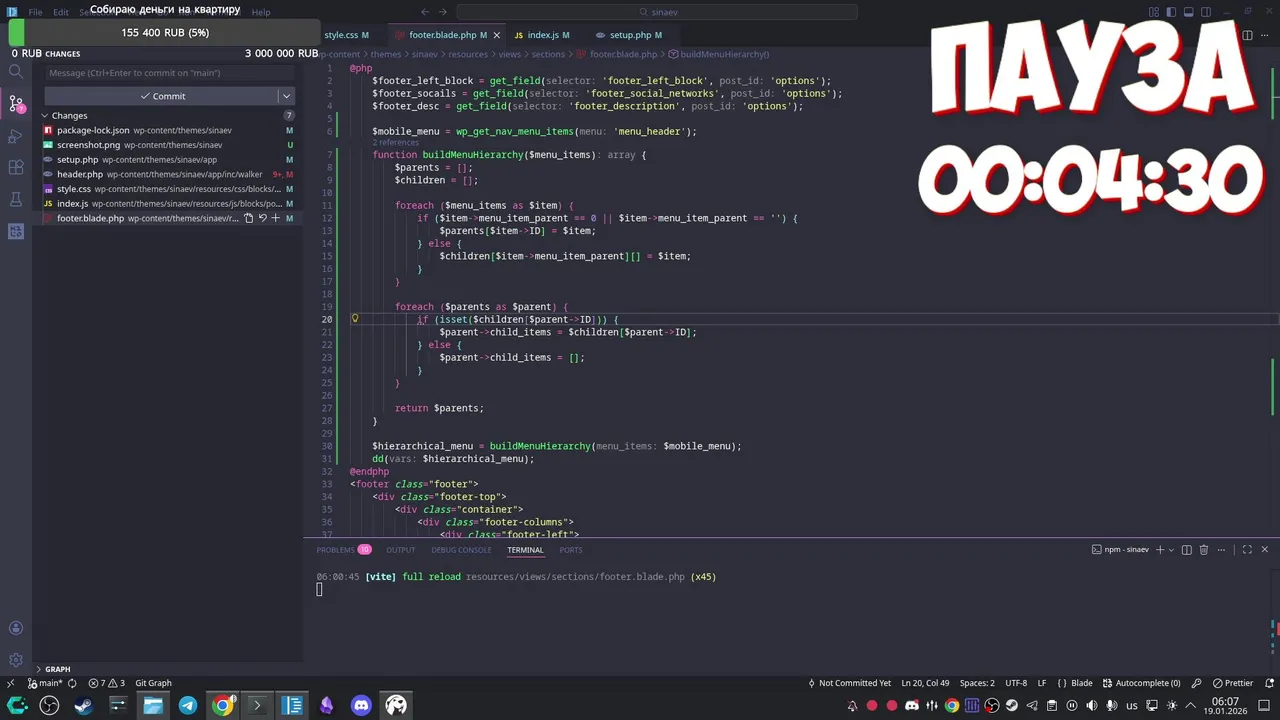Open new terminal launch profile dropdown
The width and height of the screenshot is (1280, 720).
click(x=1172, y=550)
